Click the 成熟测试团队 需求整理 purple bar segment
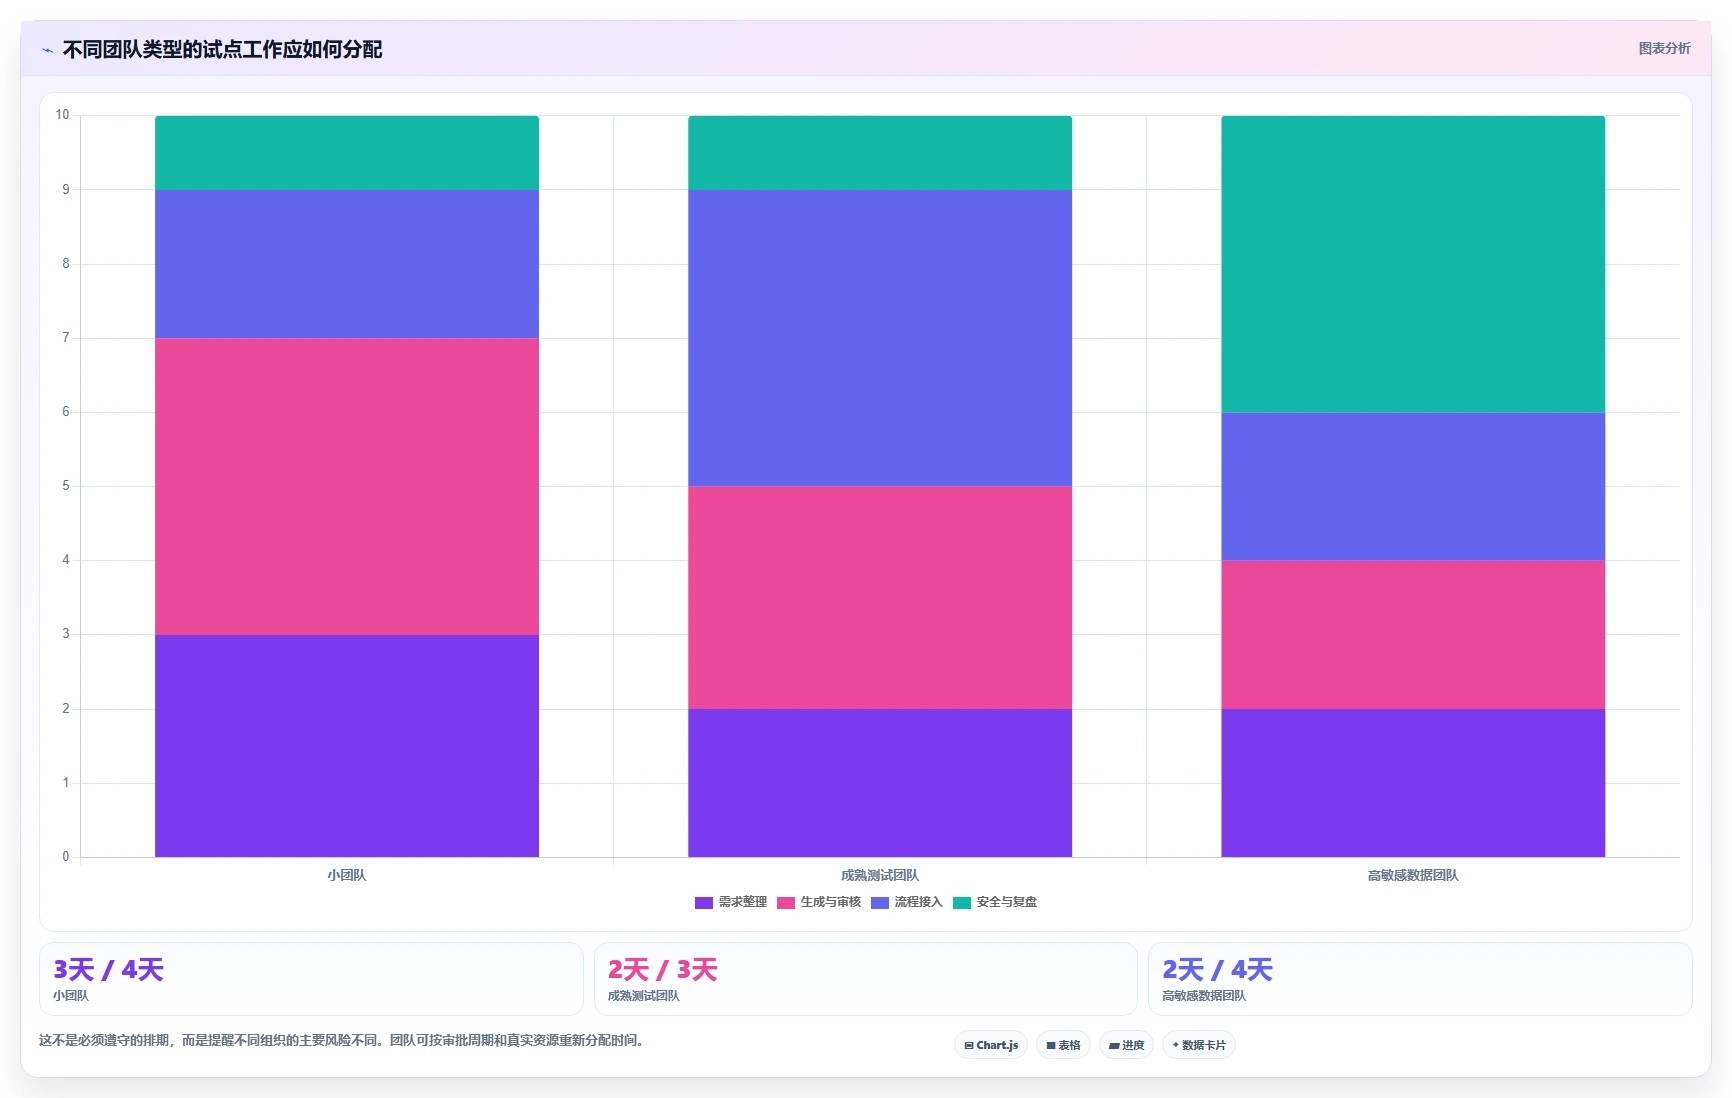1732x1098 pixels. (880, 783)
